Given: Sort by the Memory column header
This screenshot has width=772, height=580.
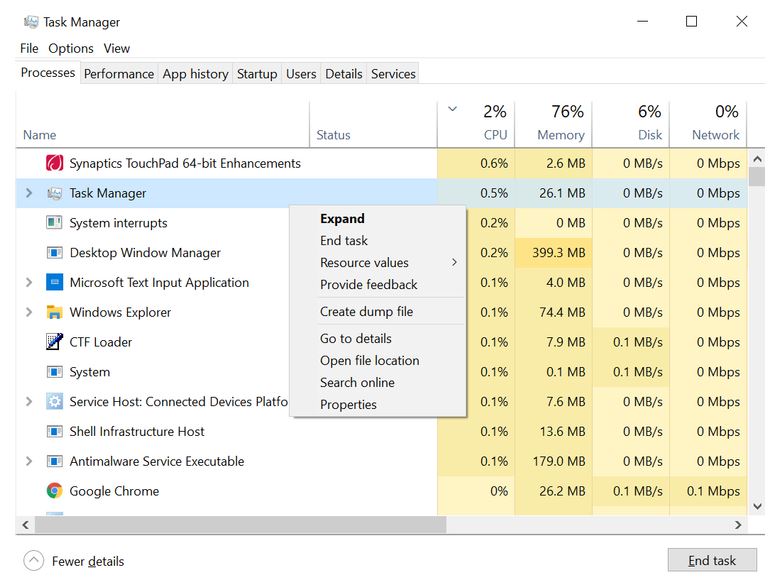Looking at the screenshot, I should [553, 124].
